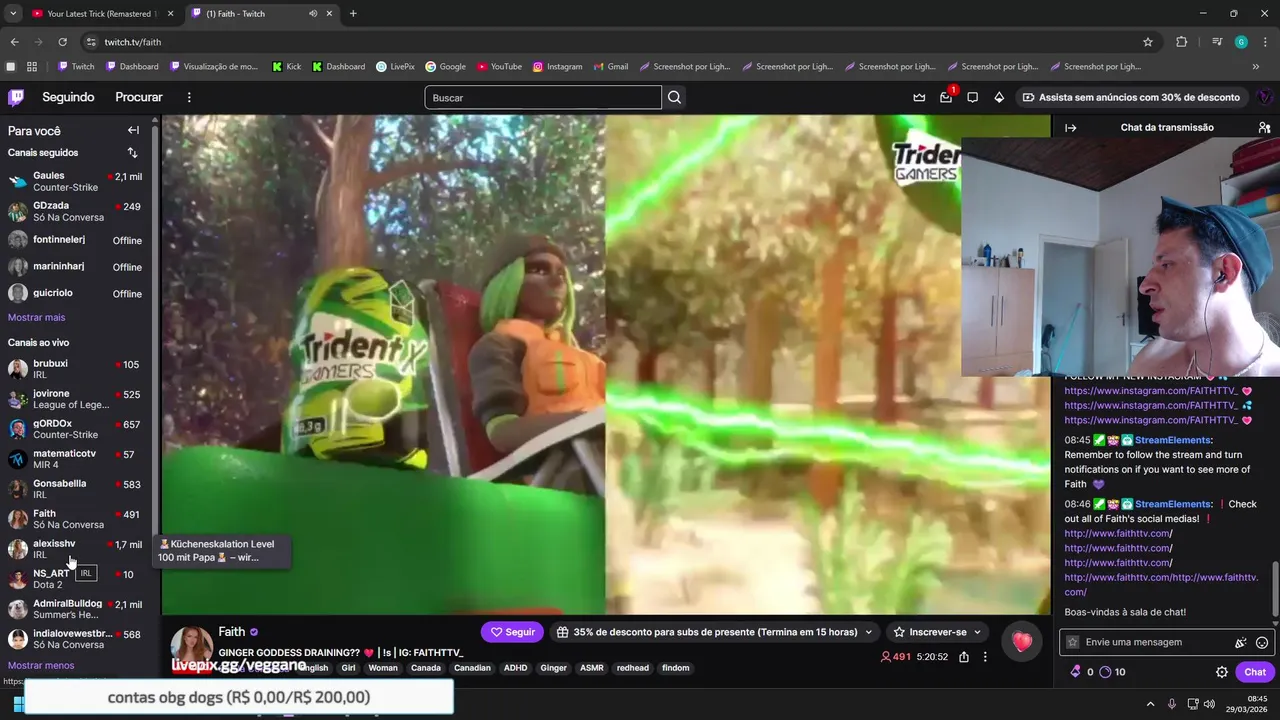Open the Chrome three-dot menu
This screenshot has width=1280, height=720.
click(1265, 42)
